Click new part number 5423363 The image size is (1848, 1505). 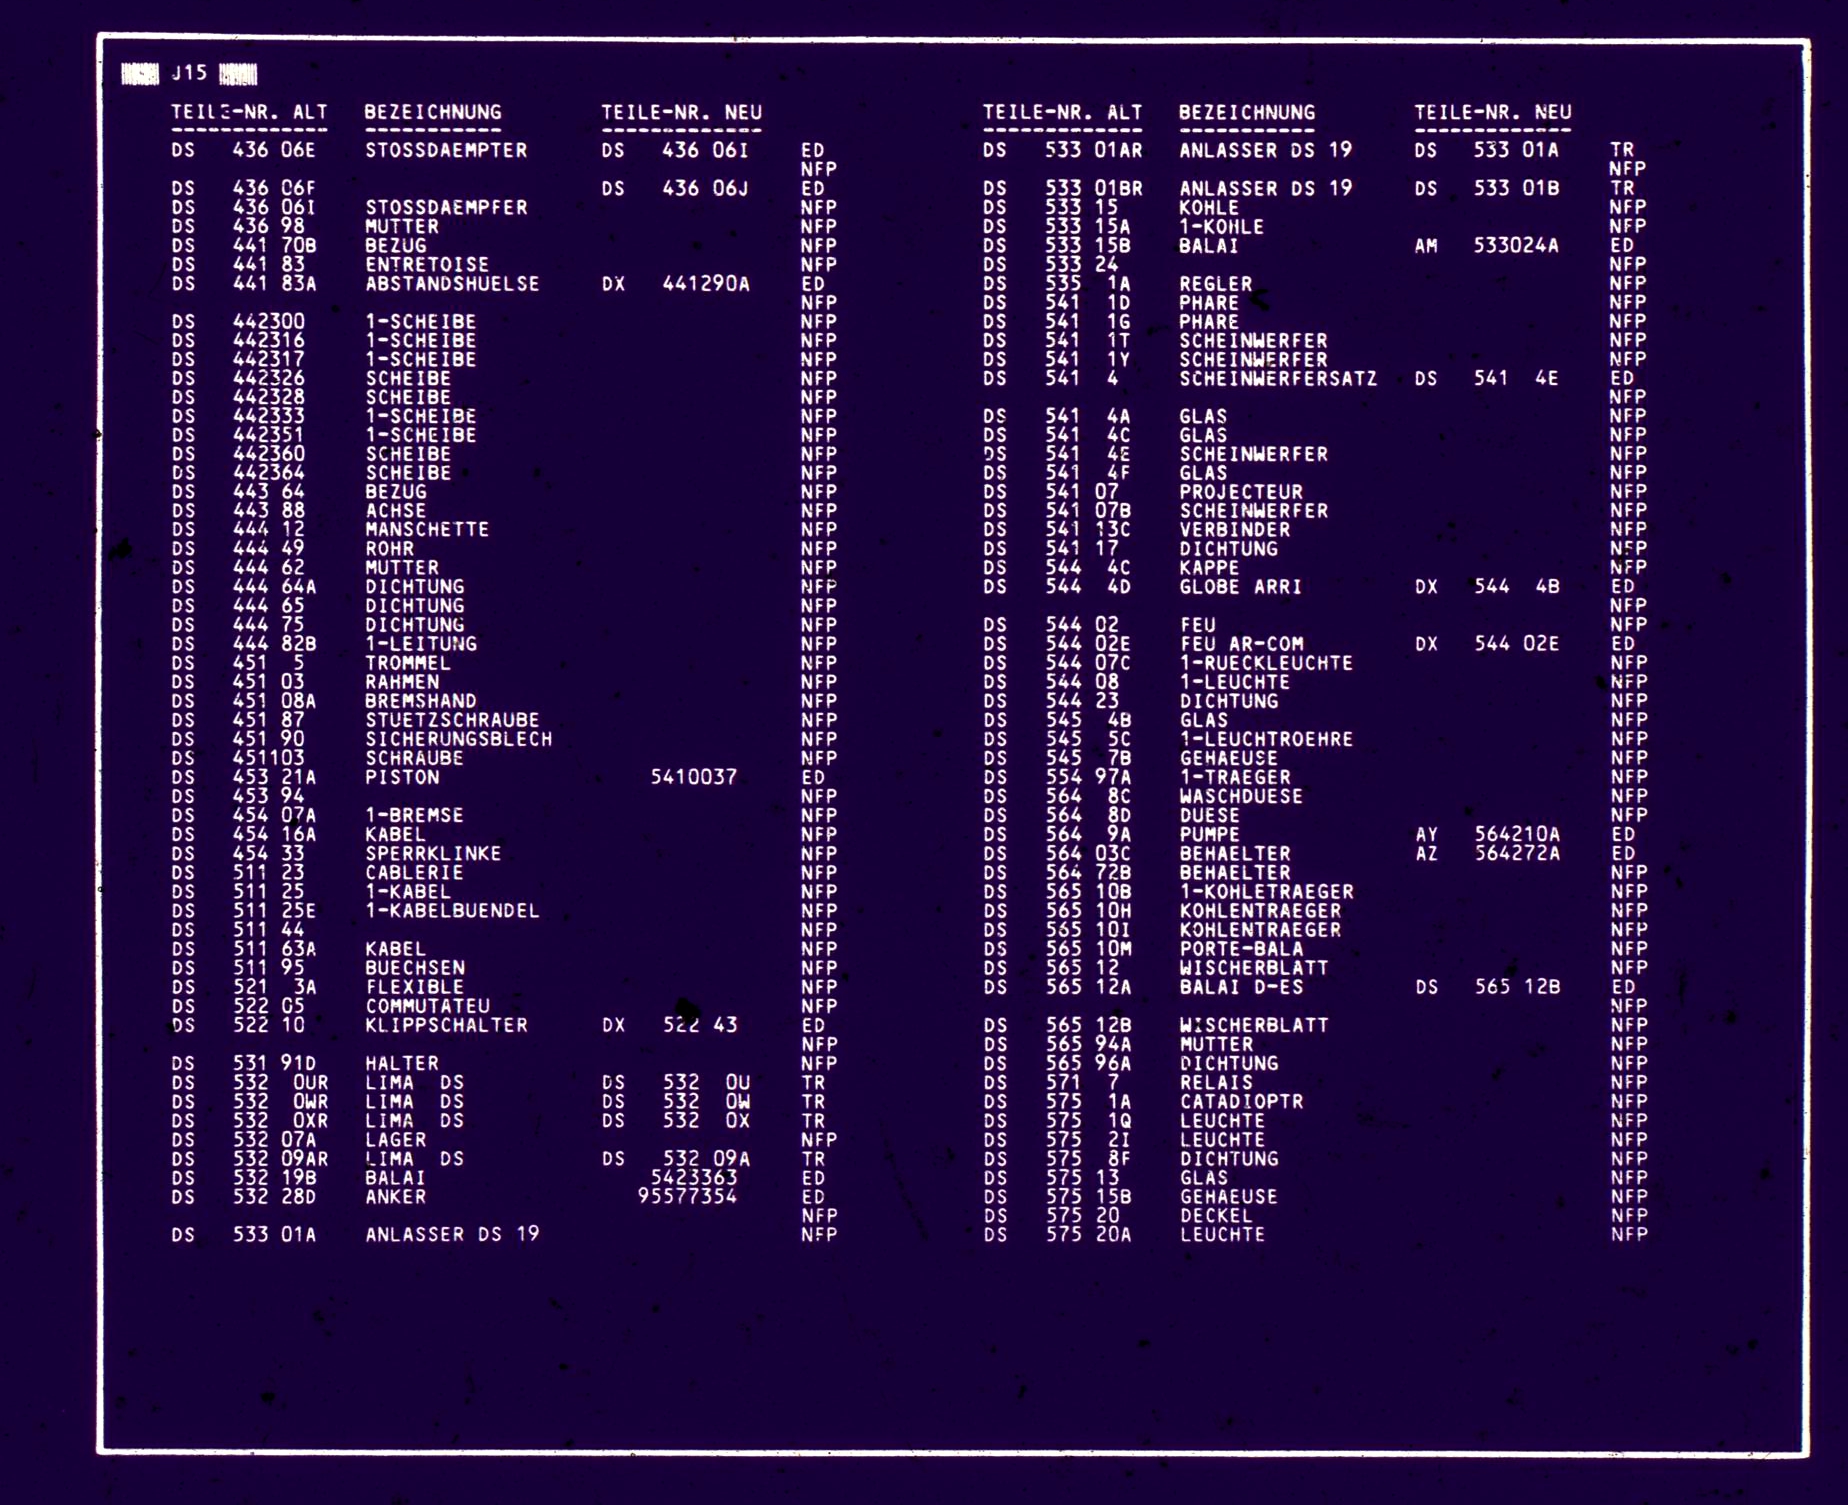point(694,1177)
